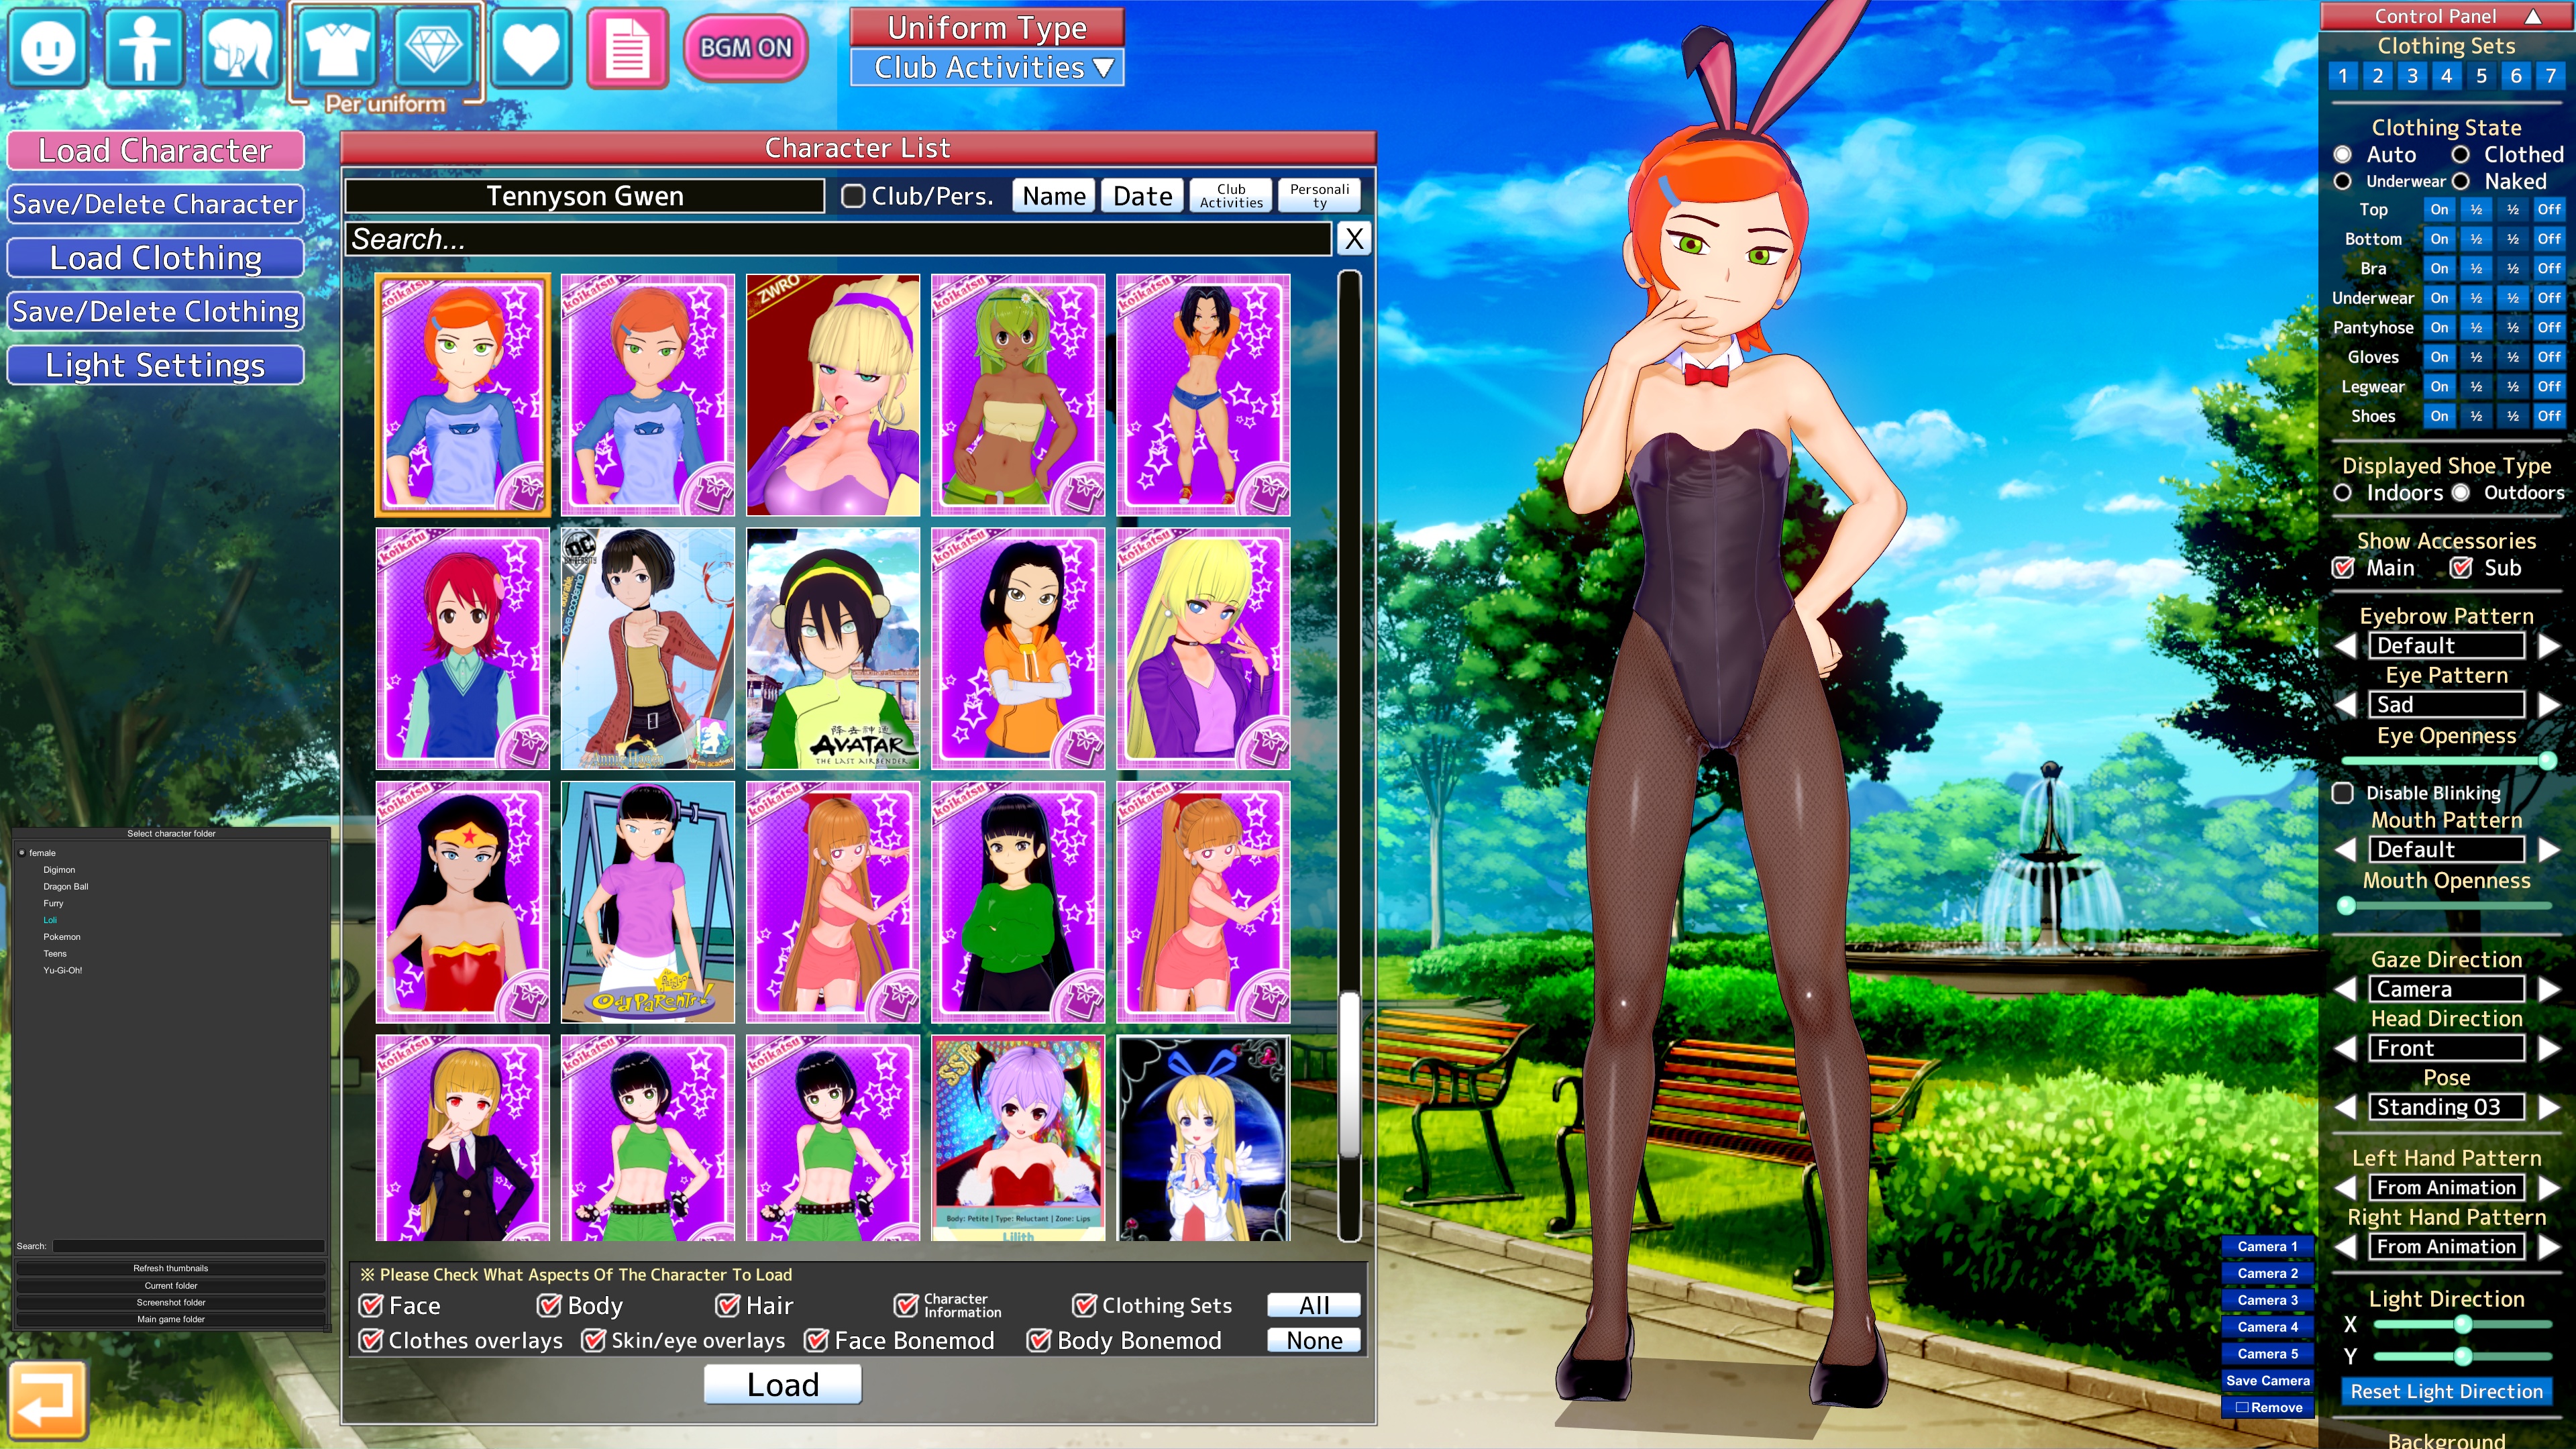Uncheck Skin/eye overlays option
This screenshot has height=1449, width=2576.
coord(594,1341)
